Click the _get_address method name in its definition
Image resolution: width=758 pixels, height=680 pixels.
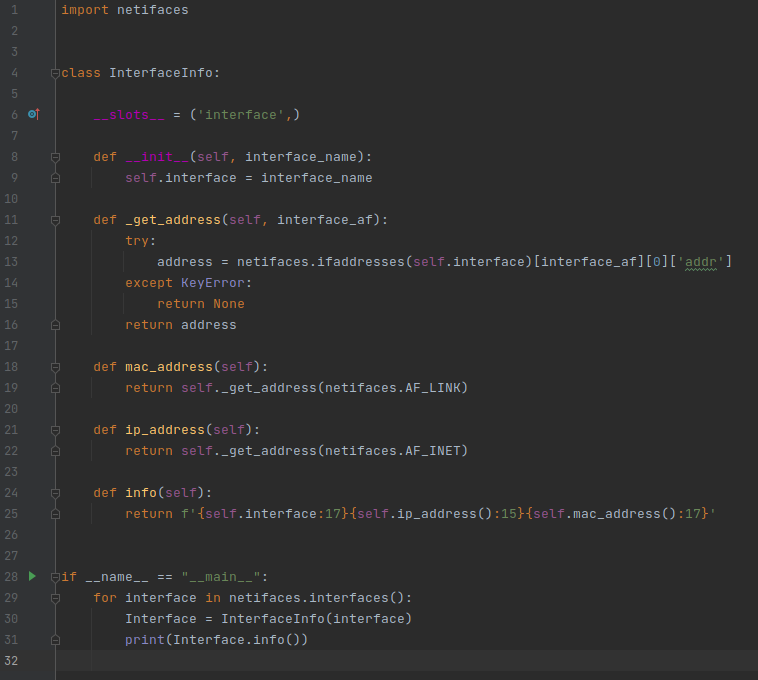173,220
